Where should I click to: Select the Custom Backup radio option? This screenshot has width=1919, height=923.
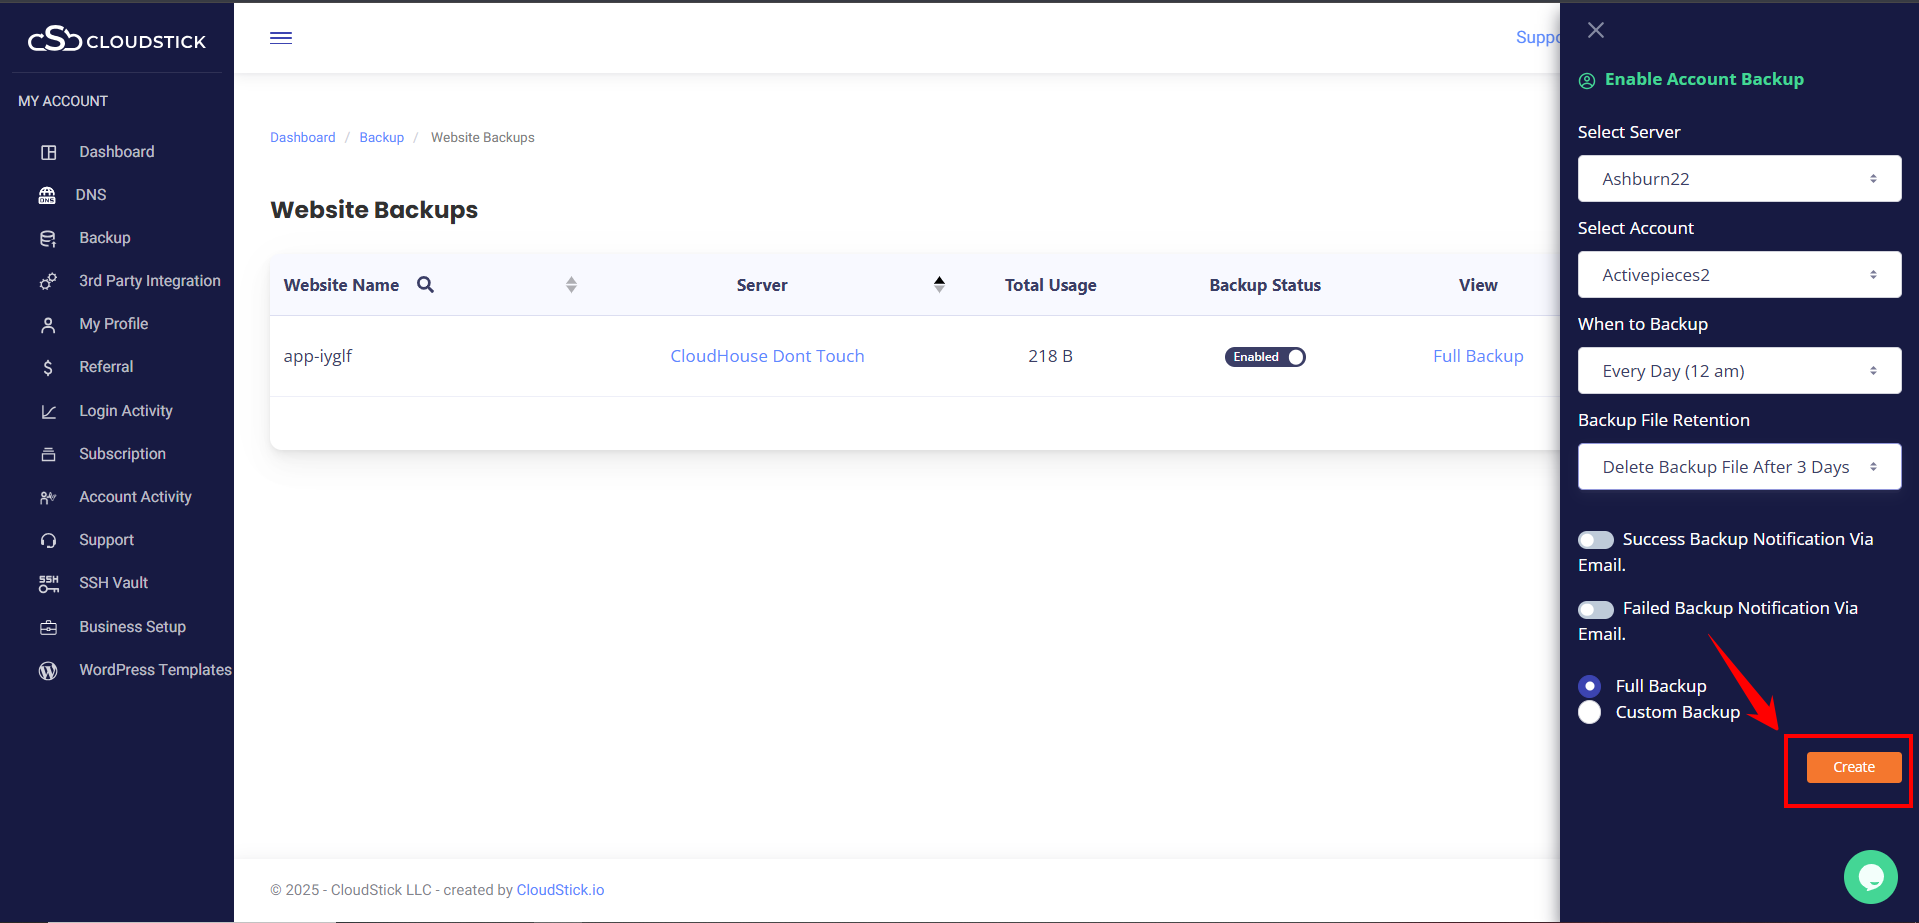(1589, 712)
